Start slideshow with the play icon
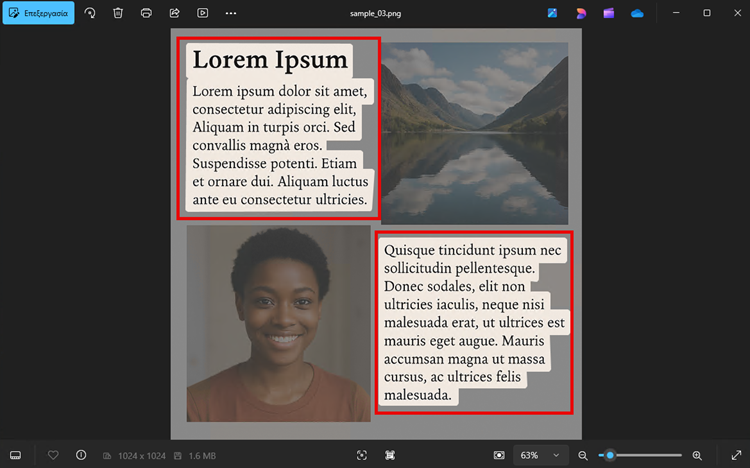 (x=203, y=13)
